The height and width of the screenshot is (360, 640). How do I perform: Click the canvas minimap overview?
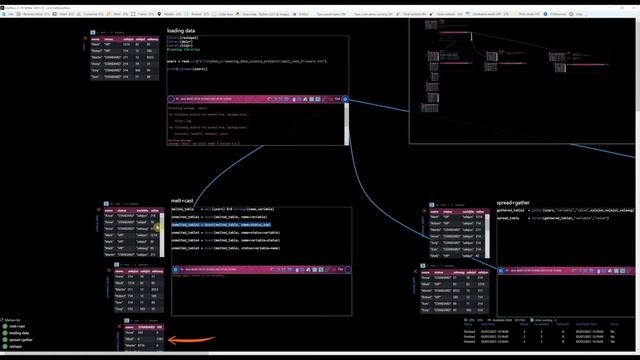[522, 81]
